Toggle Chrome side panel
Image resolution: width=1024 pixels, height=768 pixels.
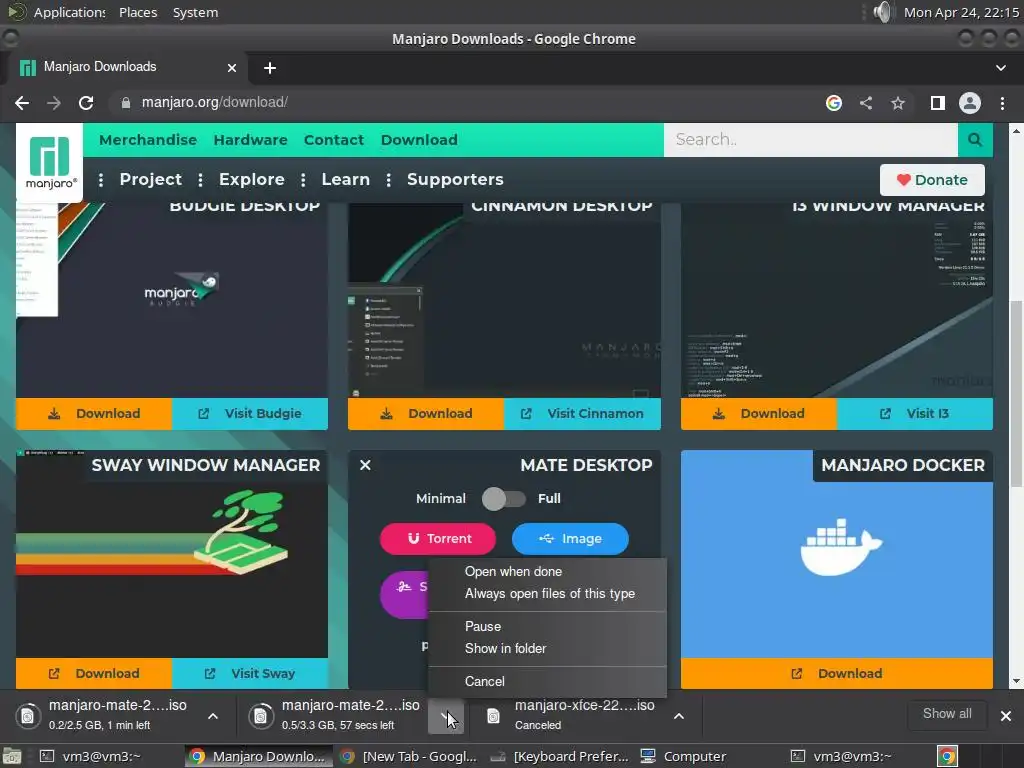[x=938, y=103]
